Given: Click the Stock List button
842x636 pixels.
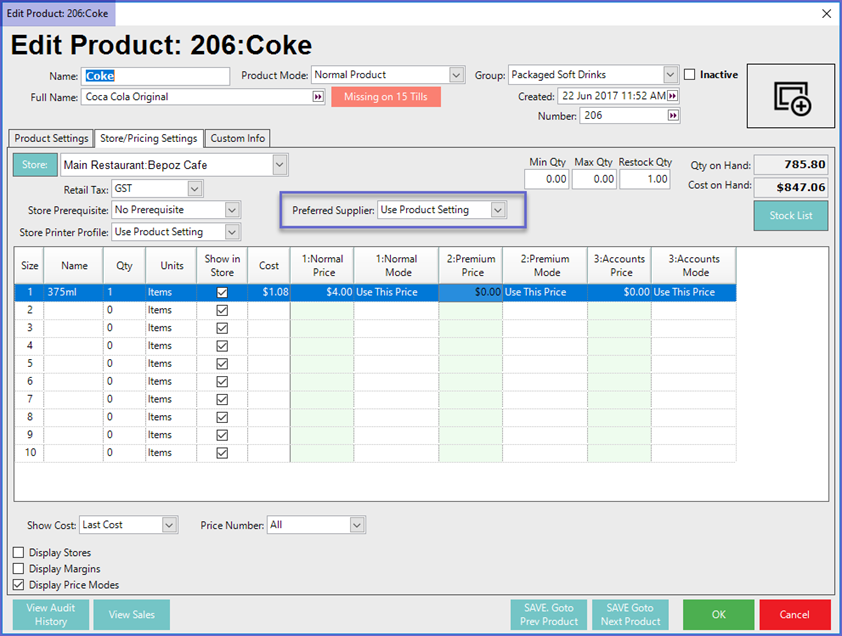Looking at the screenshot, I should coord(790,216).
